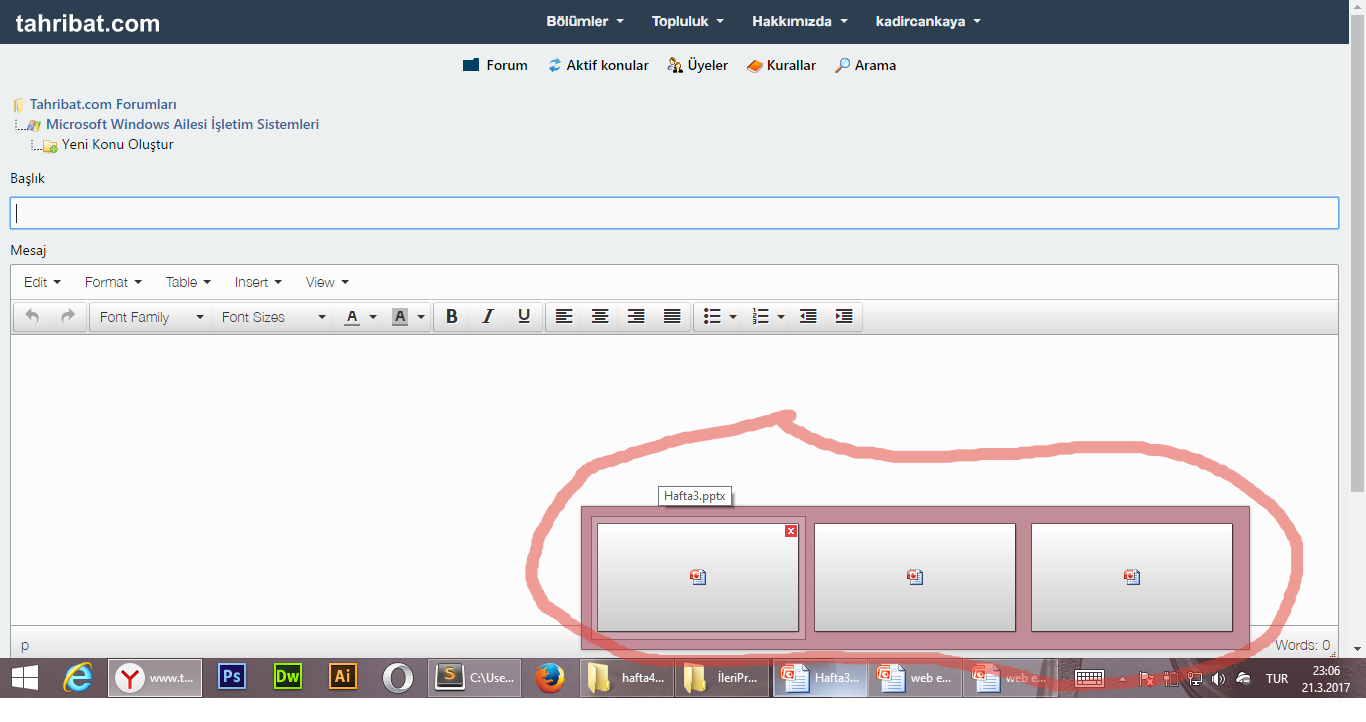Close the Hafta3.pptx preview thumbnail
1366x722 pixels.
[791, 531]
